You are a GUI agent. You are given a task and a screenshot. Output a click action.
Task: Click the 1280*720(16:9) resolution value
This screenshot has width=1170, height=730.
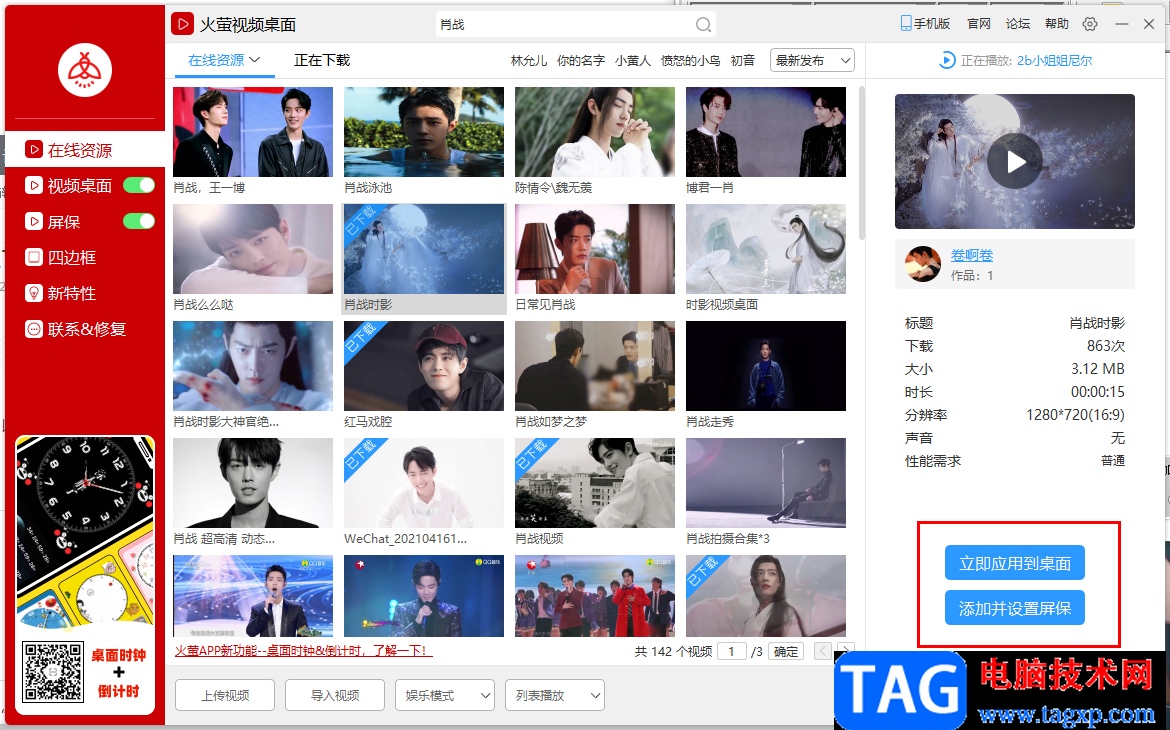pyautogui.click(x=1075, y=415)
